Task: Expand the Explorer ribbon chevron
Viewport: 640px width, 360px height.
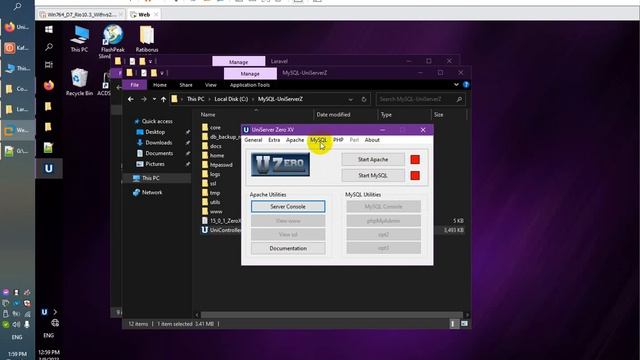Action: pyautogui.click(x=456, y=85)
